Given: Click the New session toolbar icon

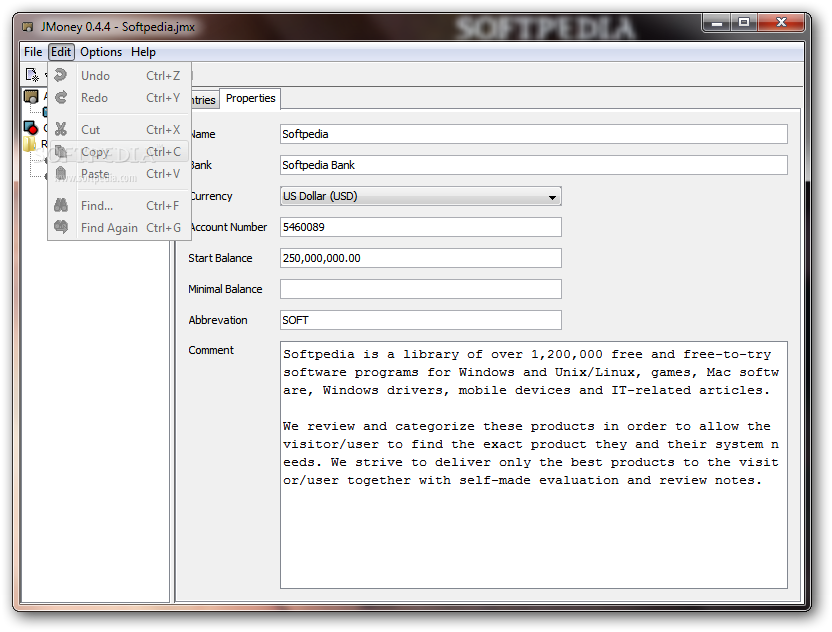Looking at the screenshot, I should click(x=32, y=75).
